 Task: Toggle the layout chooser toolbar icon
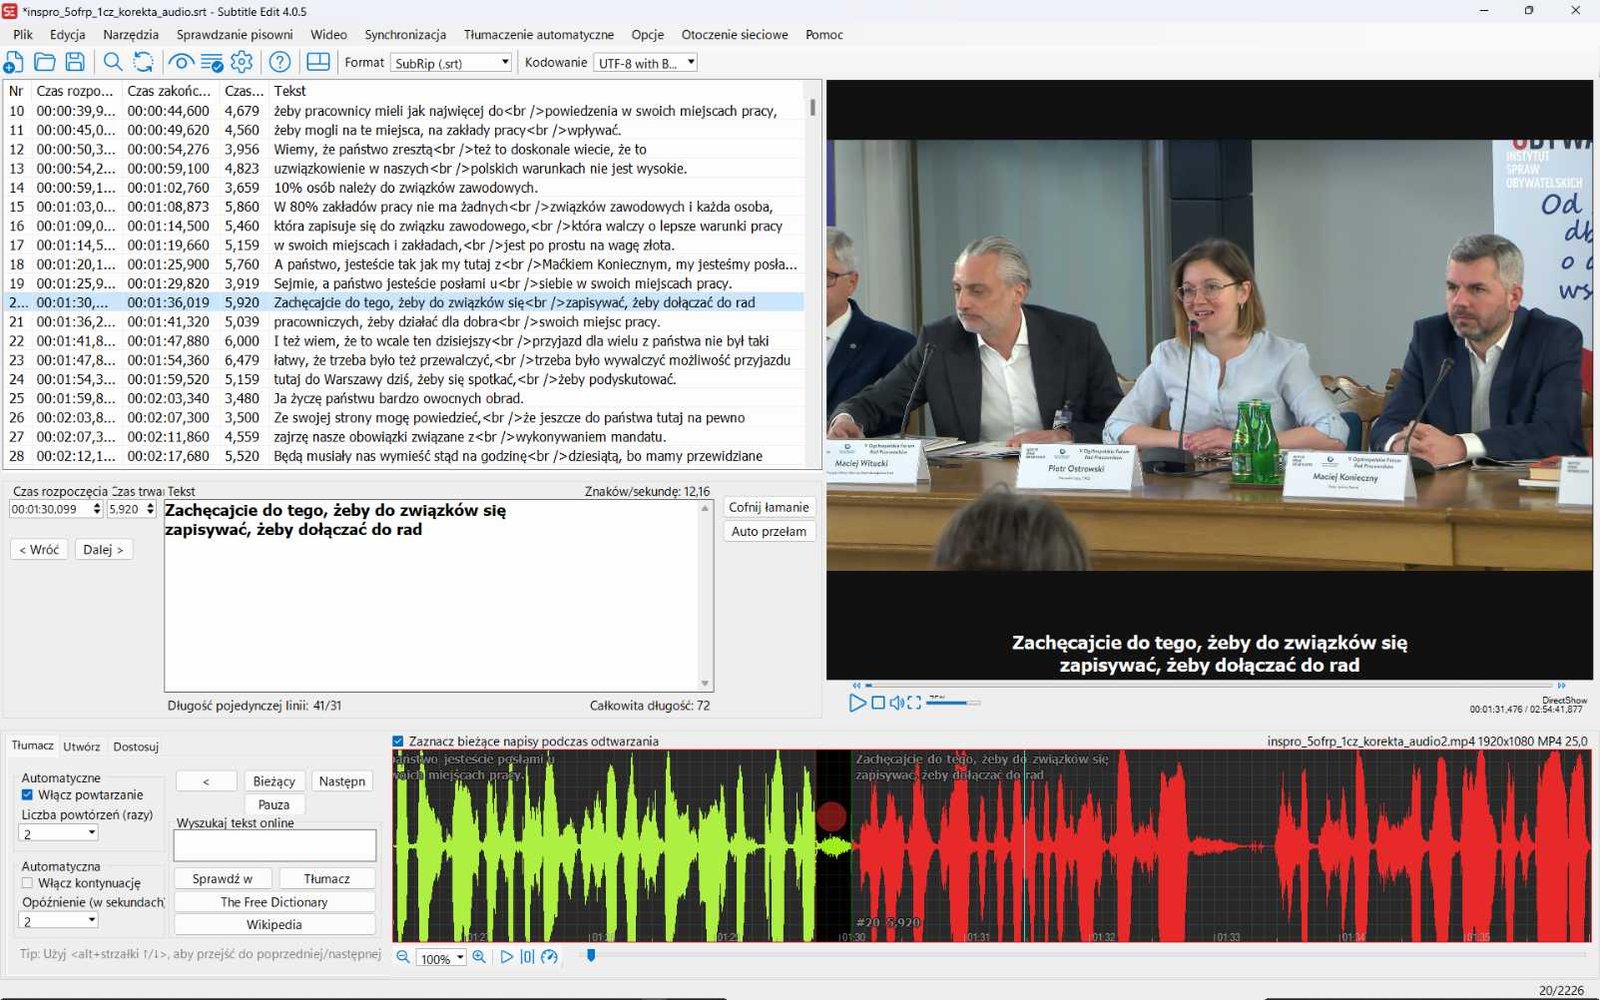(x=318, y=62)
